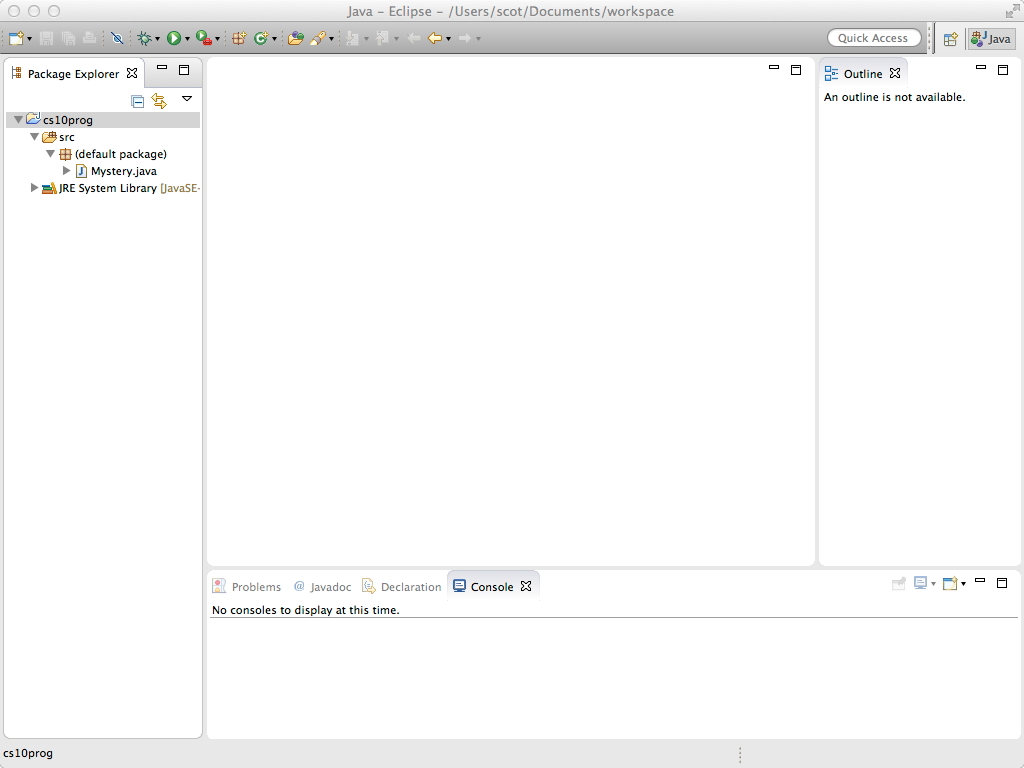Select the src source folder
1024x768 pixels.
click(x=67, y=137)
